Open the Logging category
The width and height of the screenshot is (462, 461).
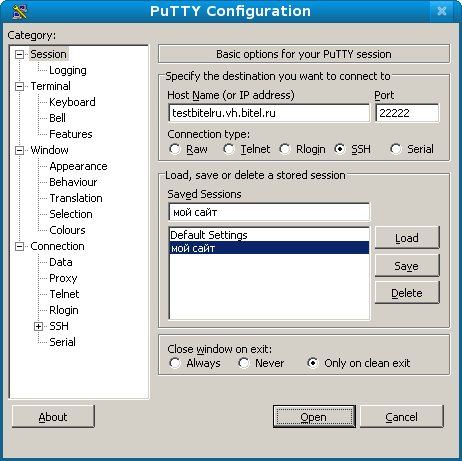coord(68,70)
